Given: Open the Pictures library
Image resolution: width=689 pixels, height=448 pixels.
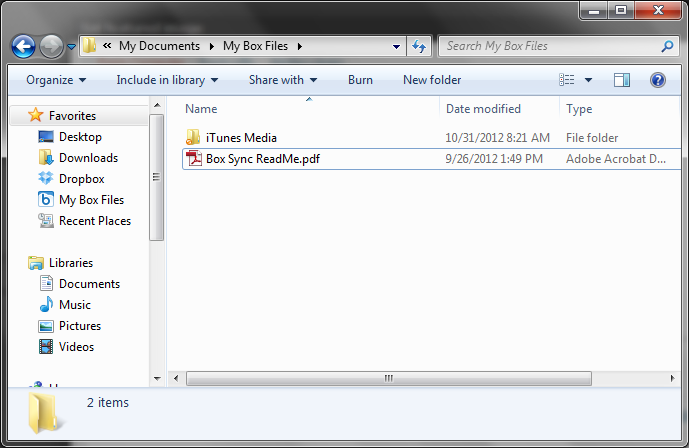Looking at the screenshot, I should click(80, 326).
